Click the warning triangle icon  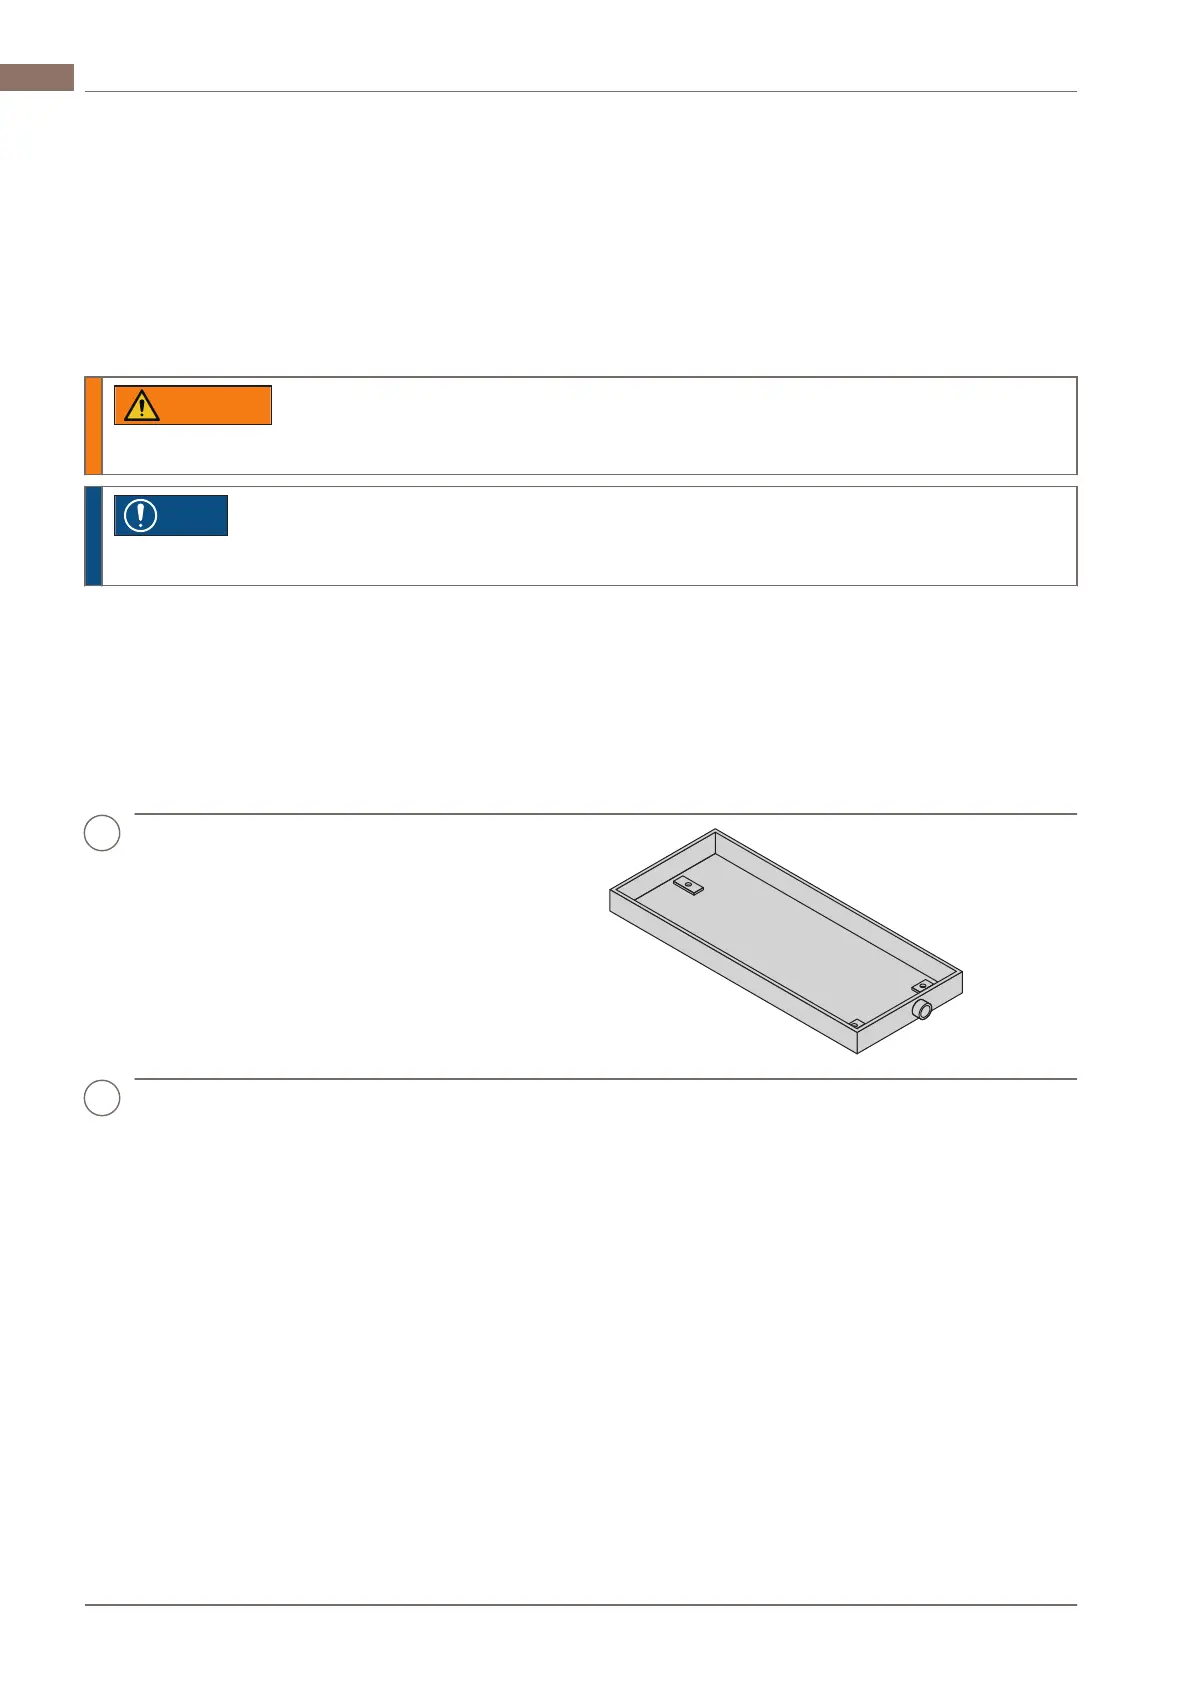click(142, 405)
